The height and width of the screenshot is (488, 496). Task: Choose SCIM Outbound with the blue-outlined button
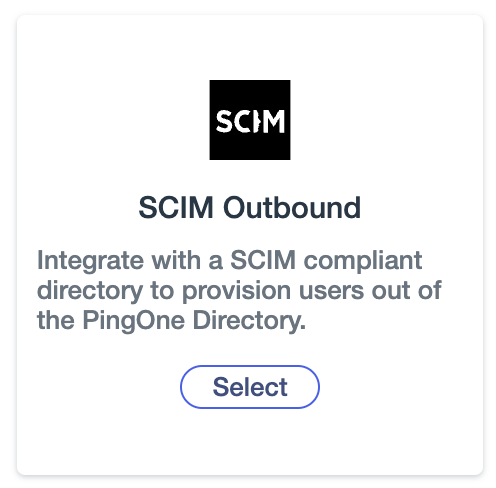click(250, 387)
